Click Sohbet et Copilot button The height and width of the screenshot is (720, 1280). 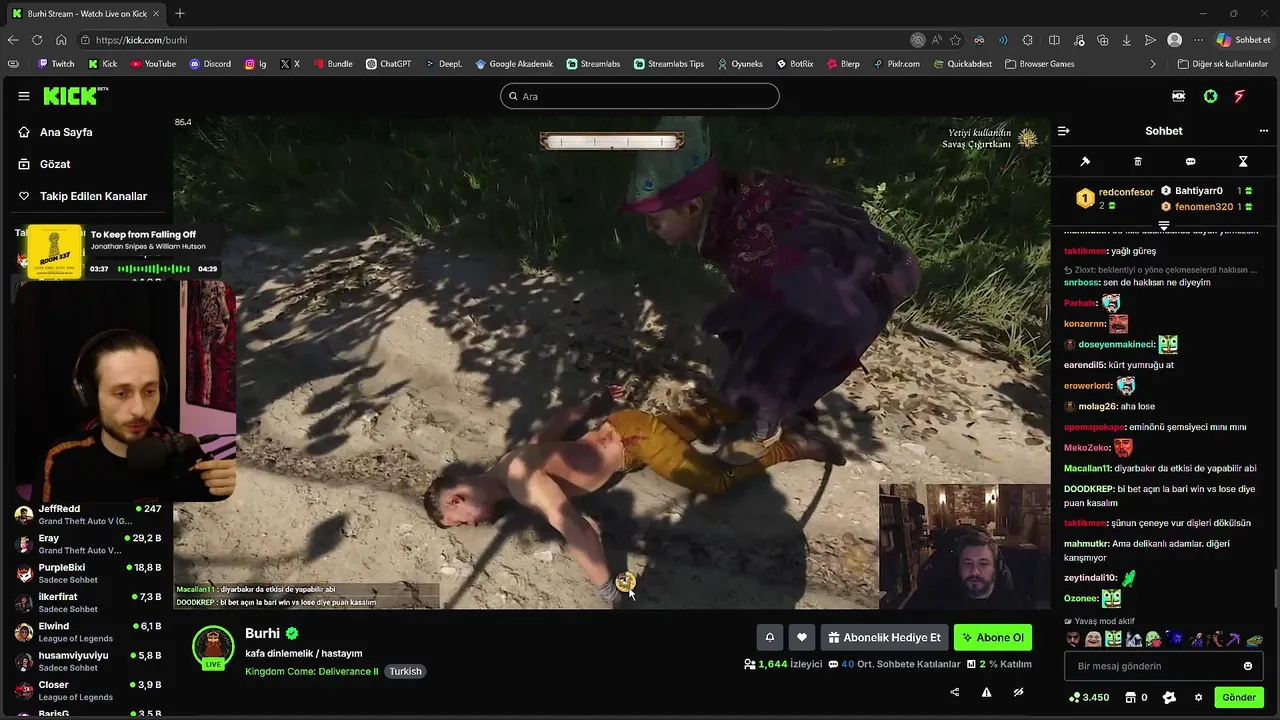click(x=1243, y=40)
